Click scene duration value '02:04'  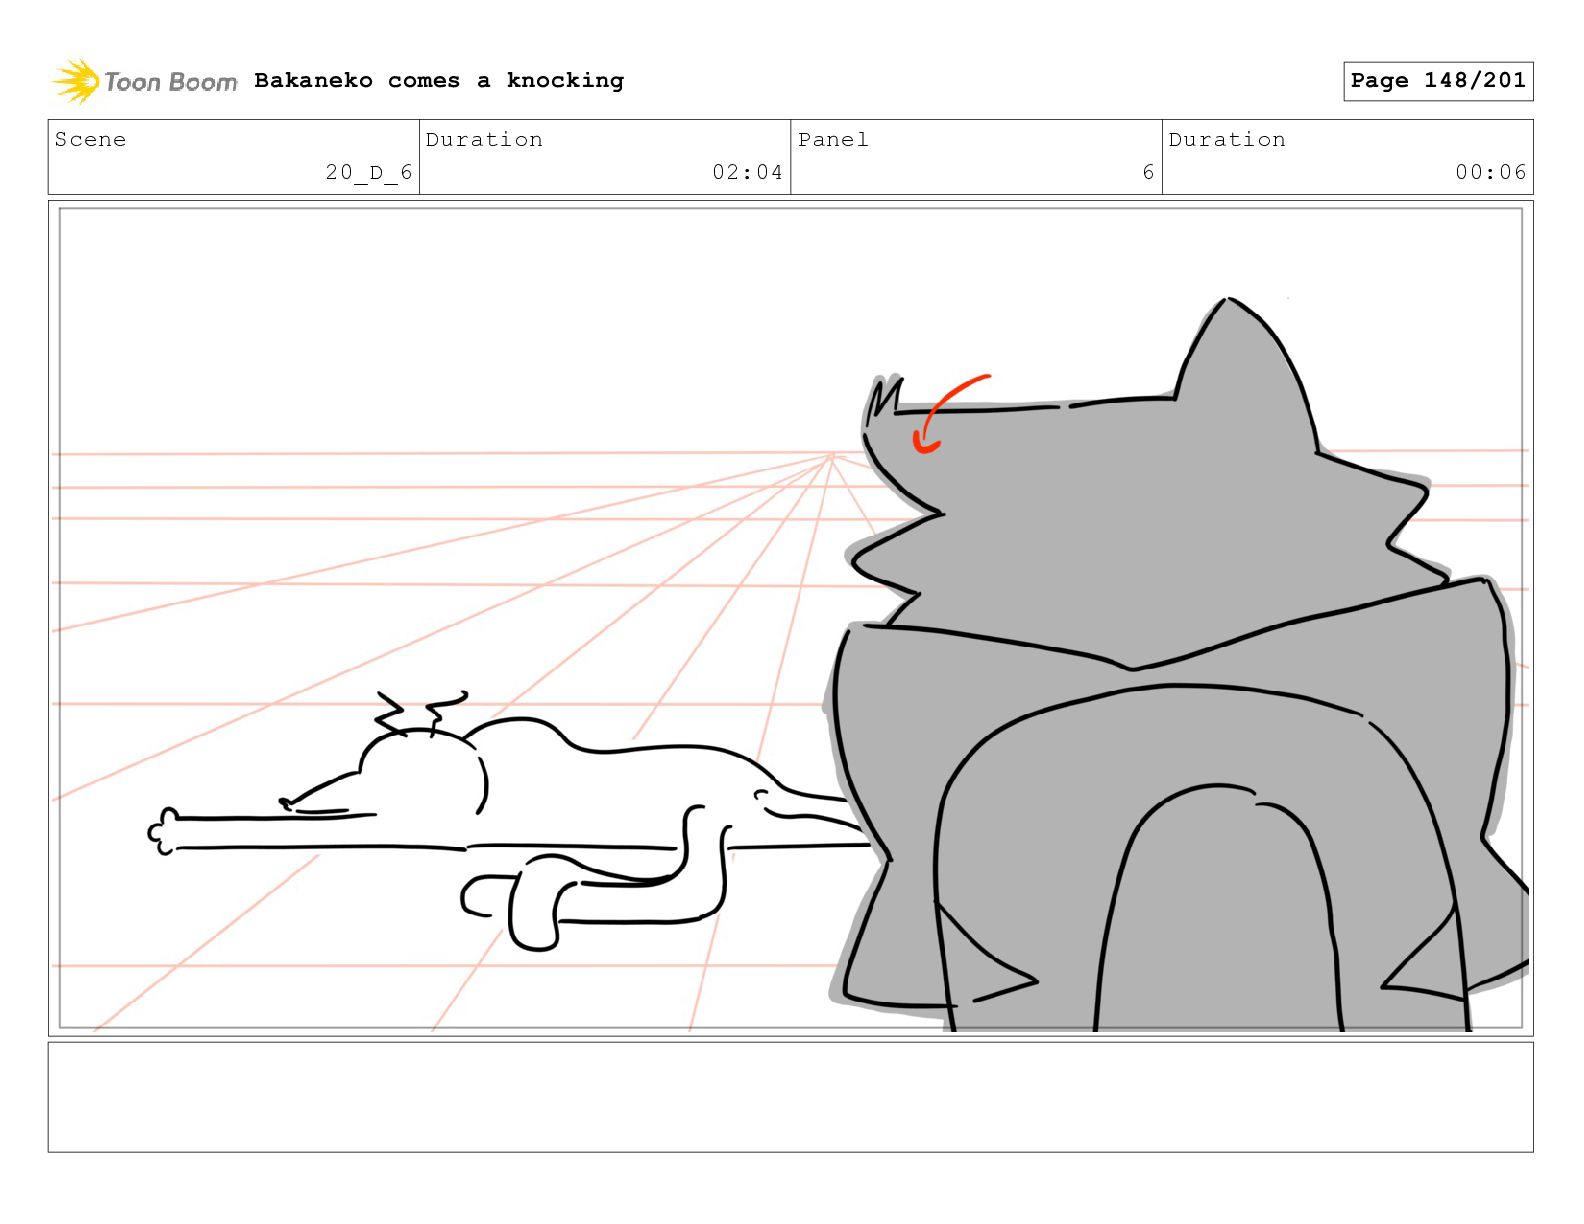point(747,172)
